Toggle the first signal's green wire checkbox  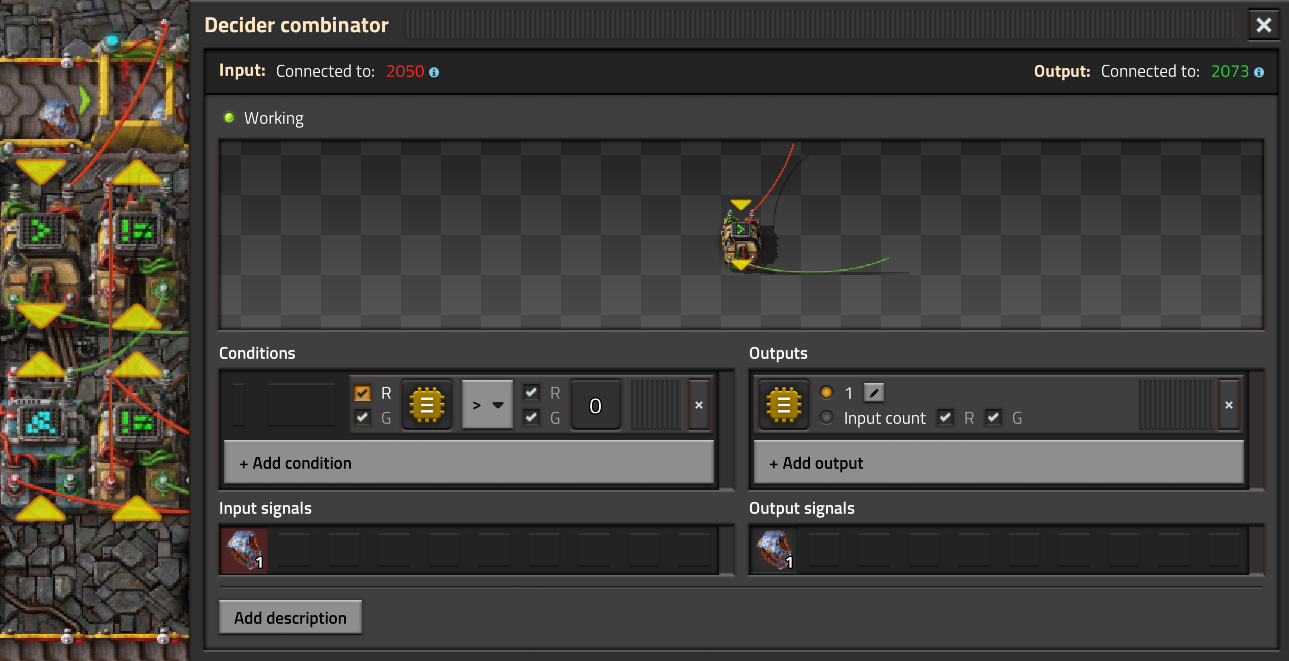pos(362,418)
